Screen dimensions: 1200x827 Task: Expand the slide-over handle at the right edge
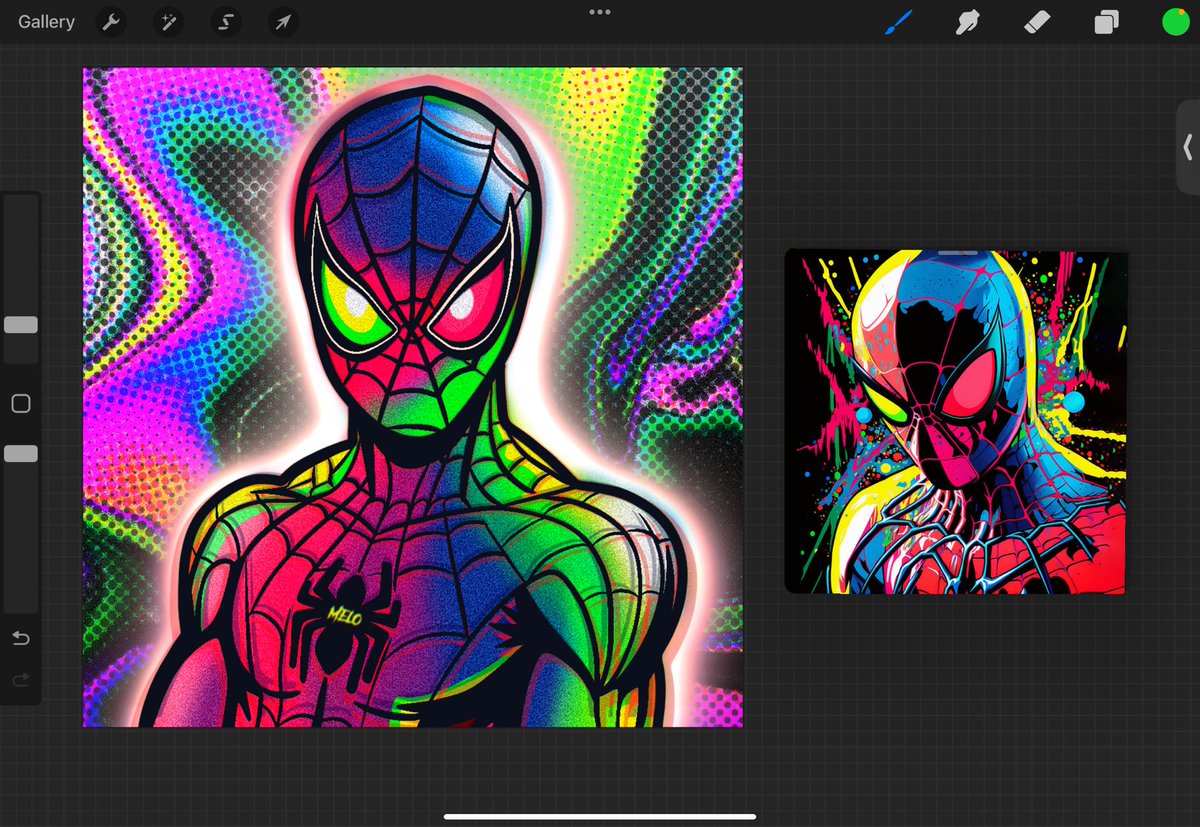click(1187, 147)
